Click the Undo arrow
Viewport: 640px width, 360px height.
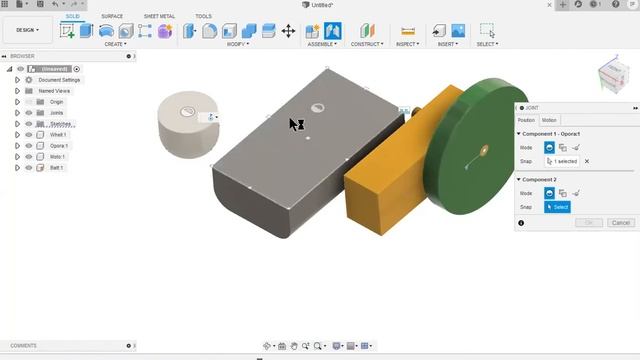[x=55, y=4]
